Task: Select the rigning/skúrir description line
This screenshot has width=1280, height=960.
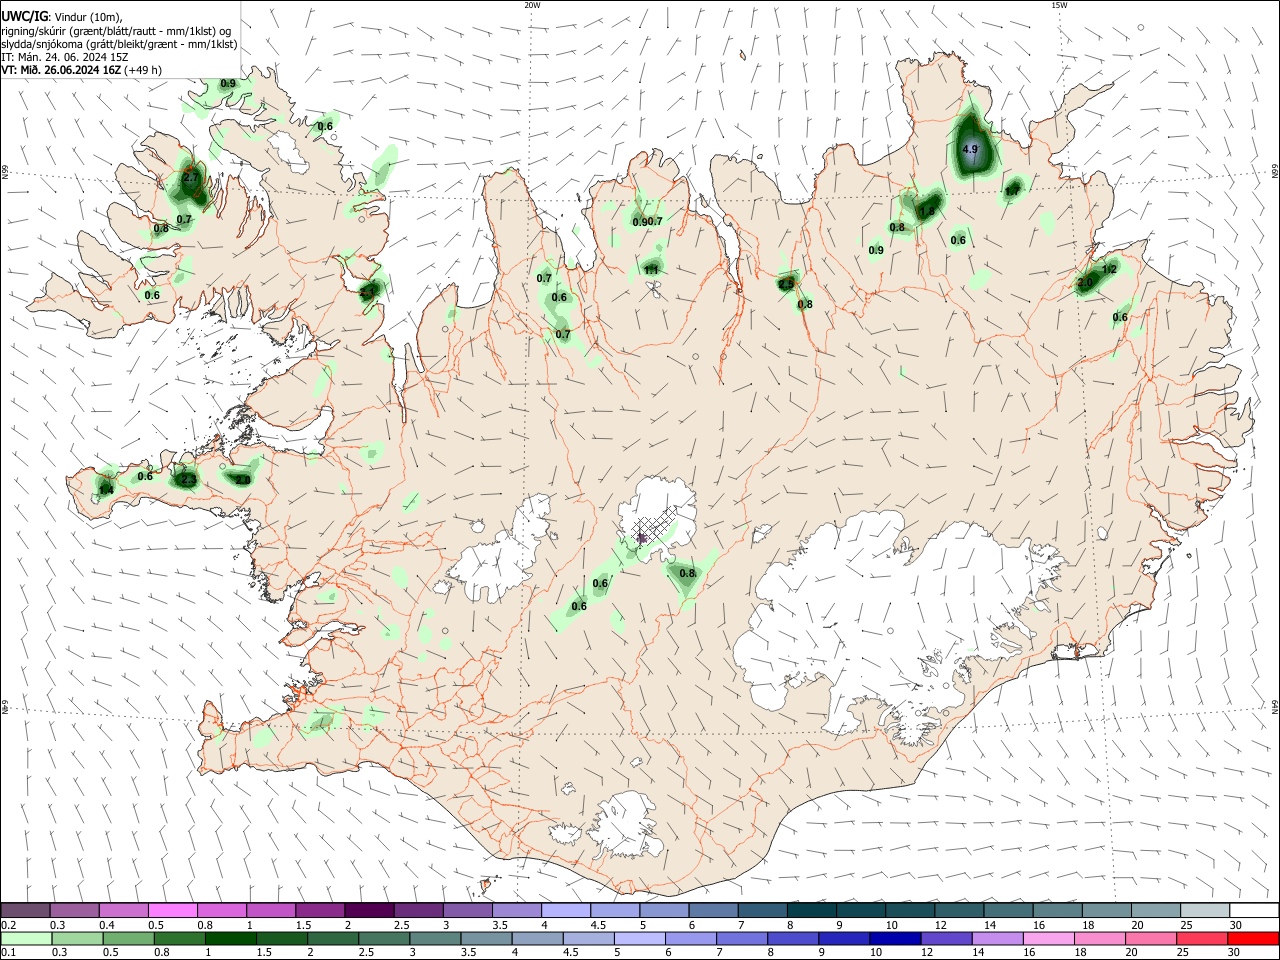Action: pyautogui.click(x=115, y=30)
